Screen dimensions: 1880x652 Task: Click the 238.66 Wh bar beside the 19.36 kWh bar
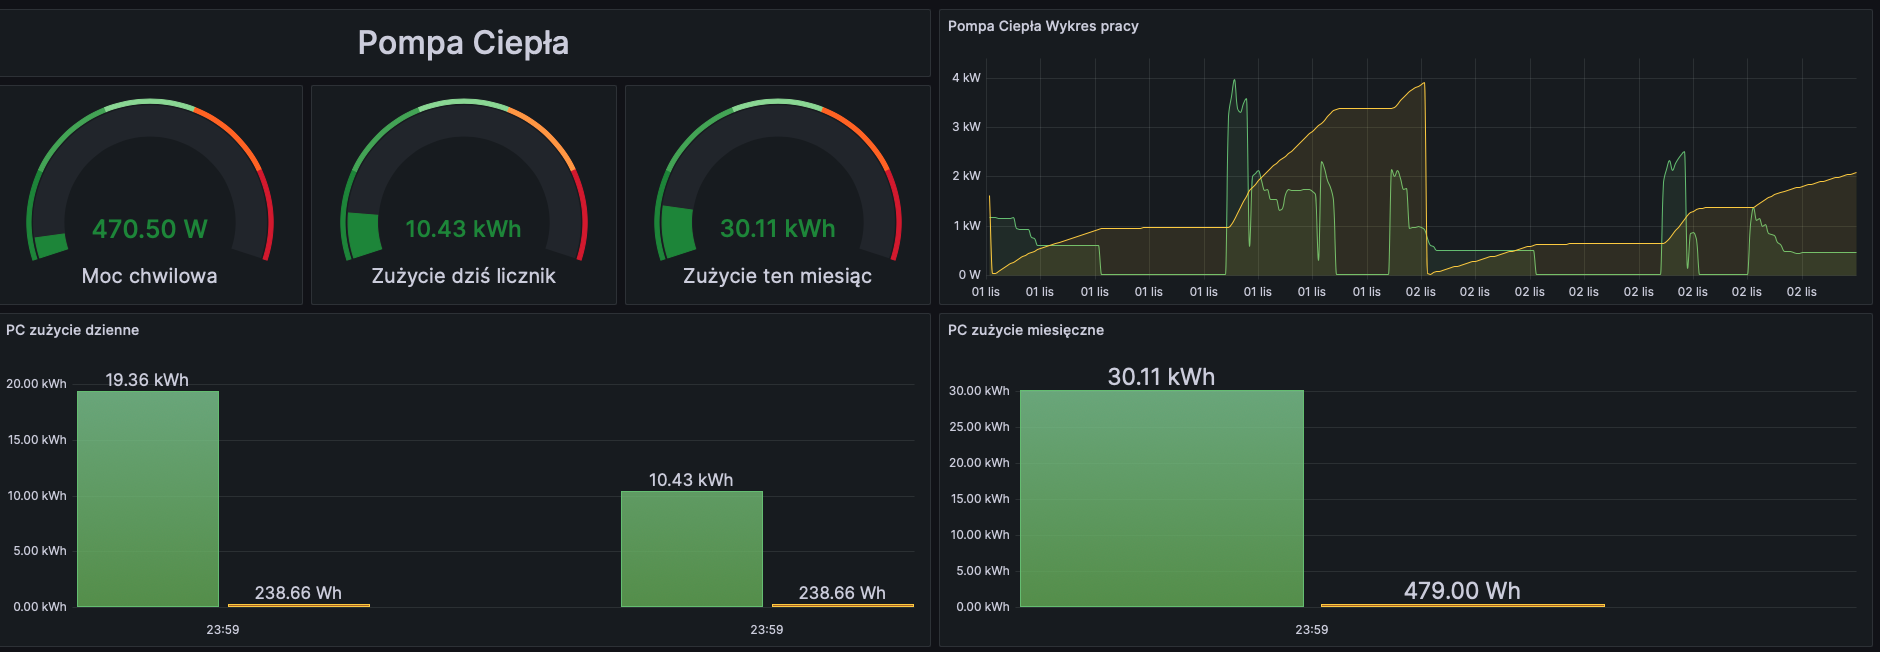click(x=298, y=604)
